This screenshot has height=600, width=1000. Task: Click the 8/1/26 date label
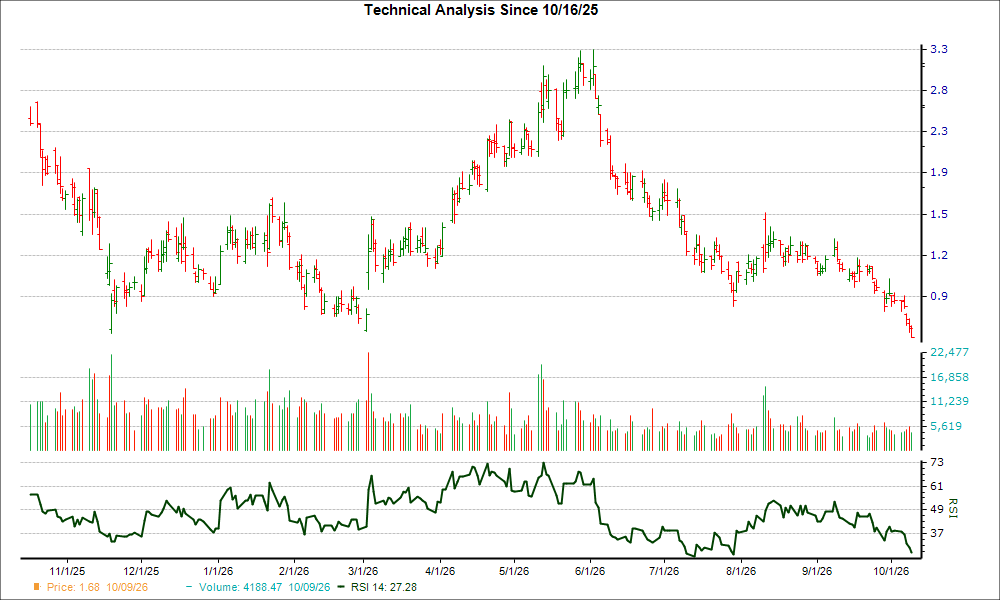pos(740,571)
